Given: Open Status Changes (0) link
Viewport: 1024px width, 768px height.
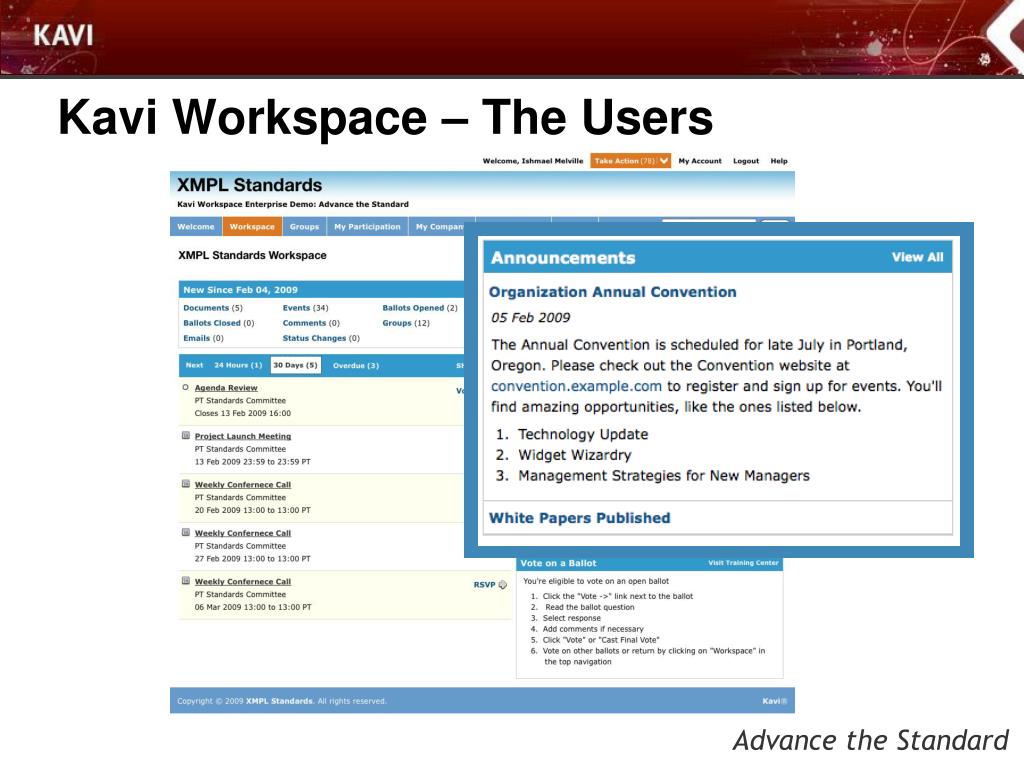Looking at the screenshot, I should (321, 338).
